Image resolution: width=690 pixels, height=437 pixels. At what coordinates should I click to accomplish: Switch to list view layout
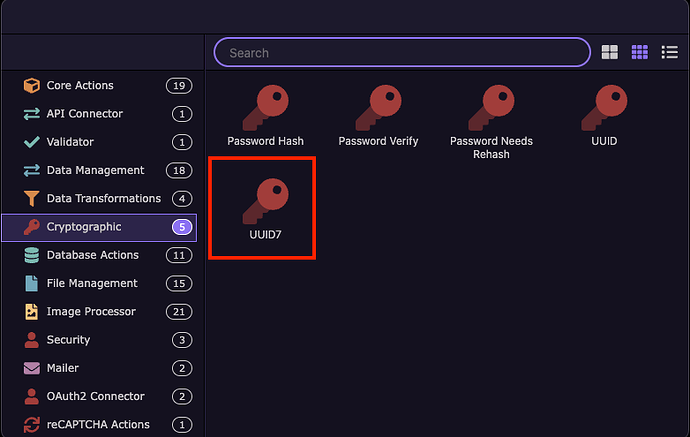(x=670, y=52)
